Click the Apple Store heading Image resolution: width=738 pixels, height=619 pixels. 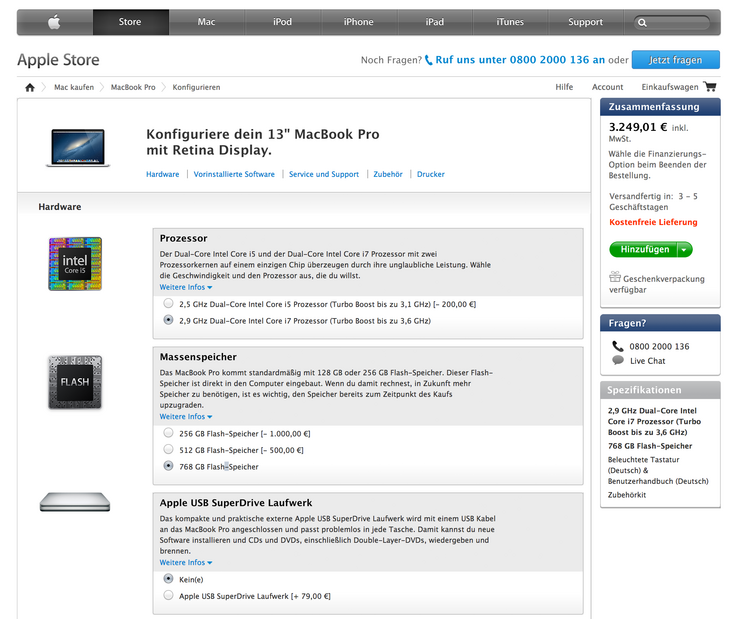click(x=58, y=60)
